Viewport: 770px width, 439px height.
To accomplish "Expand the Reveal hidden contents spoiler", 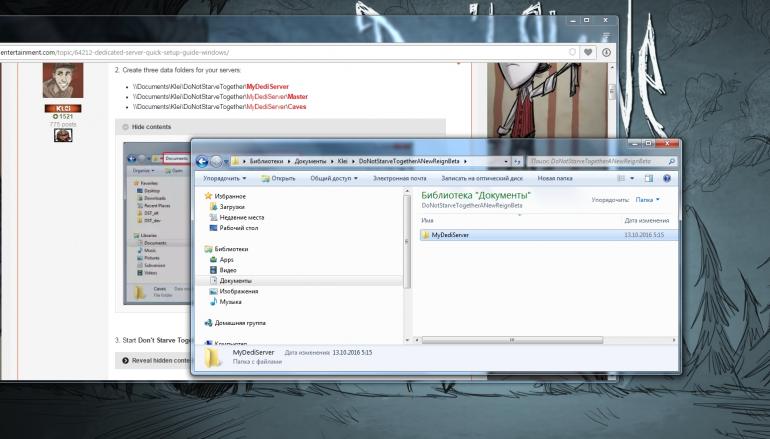I will [160, 360].
